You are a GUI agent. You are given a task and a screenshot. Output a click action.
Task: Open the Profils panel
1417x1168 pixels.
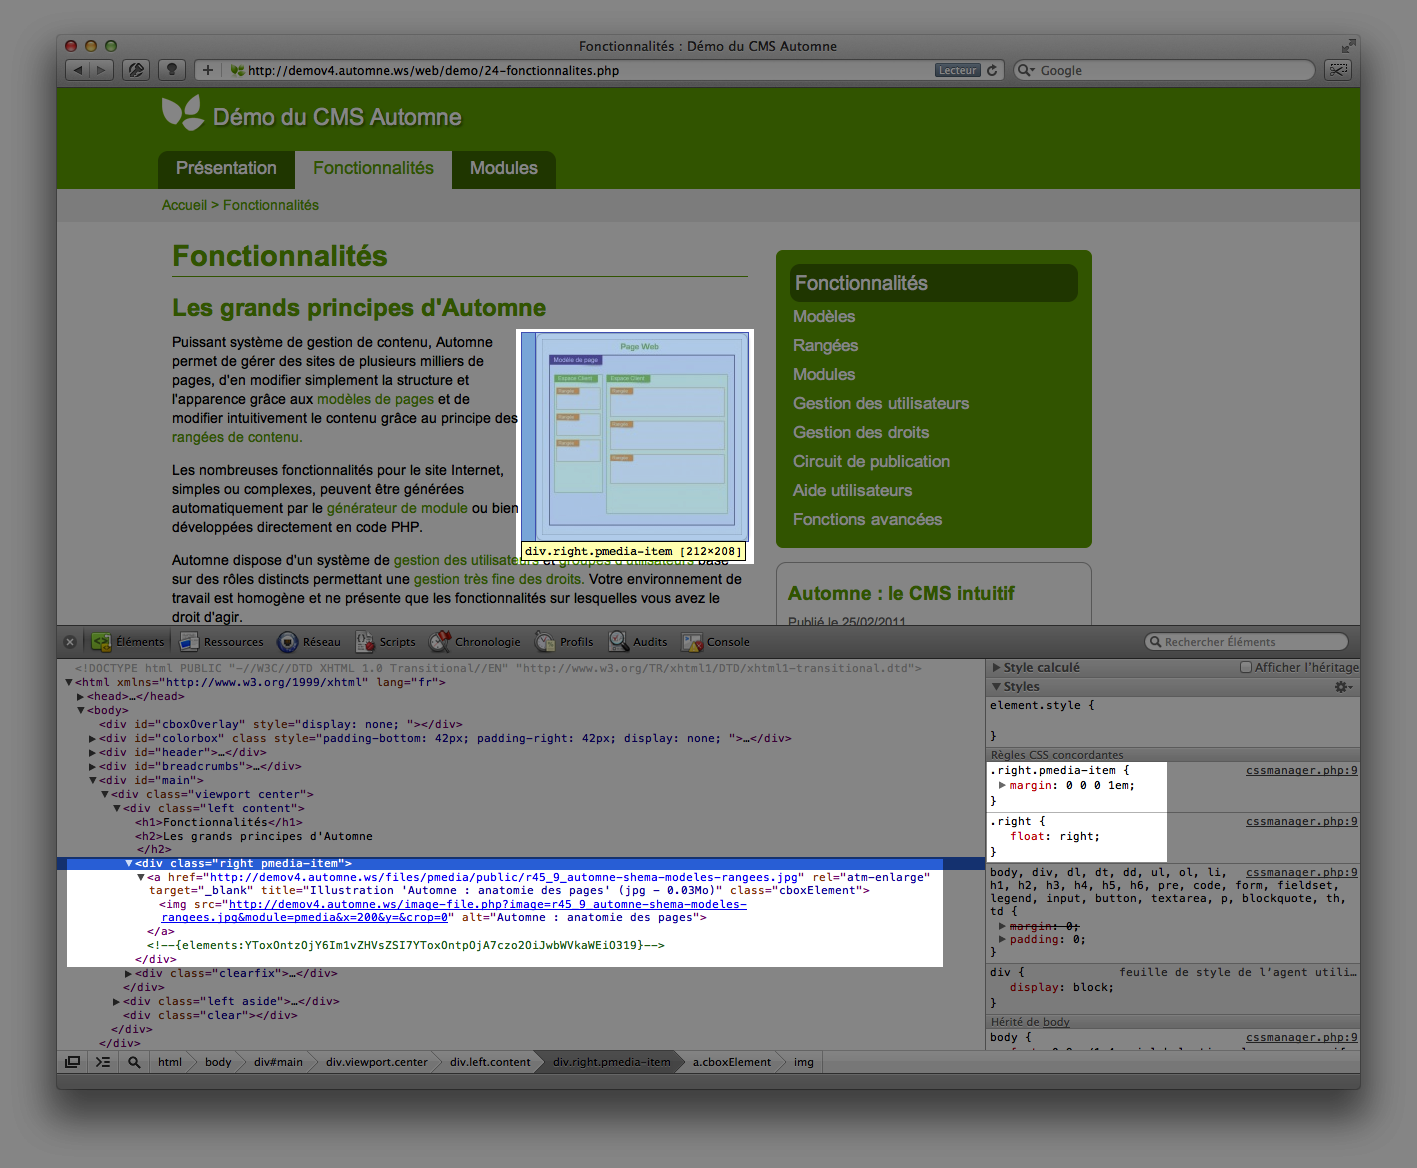[x=564, y=642]
